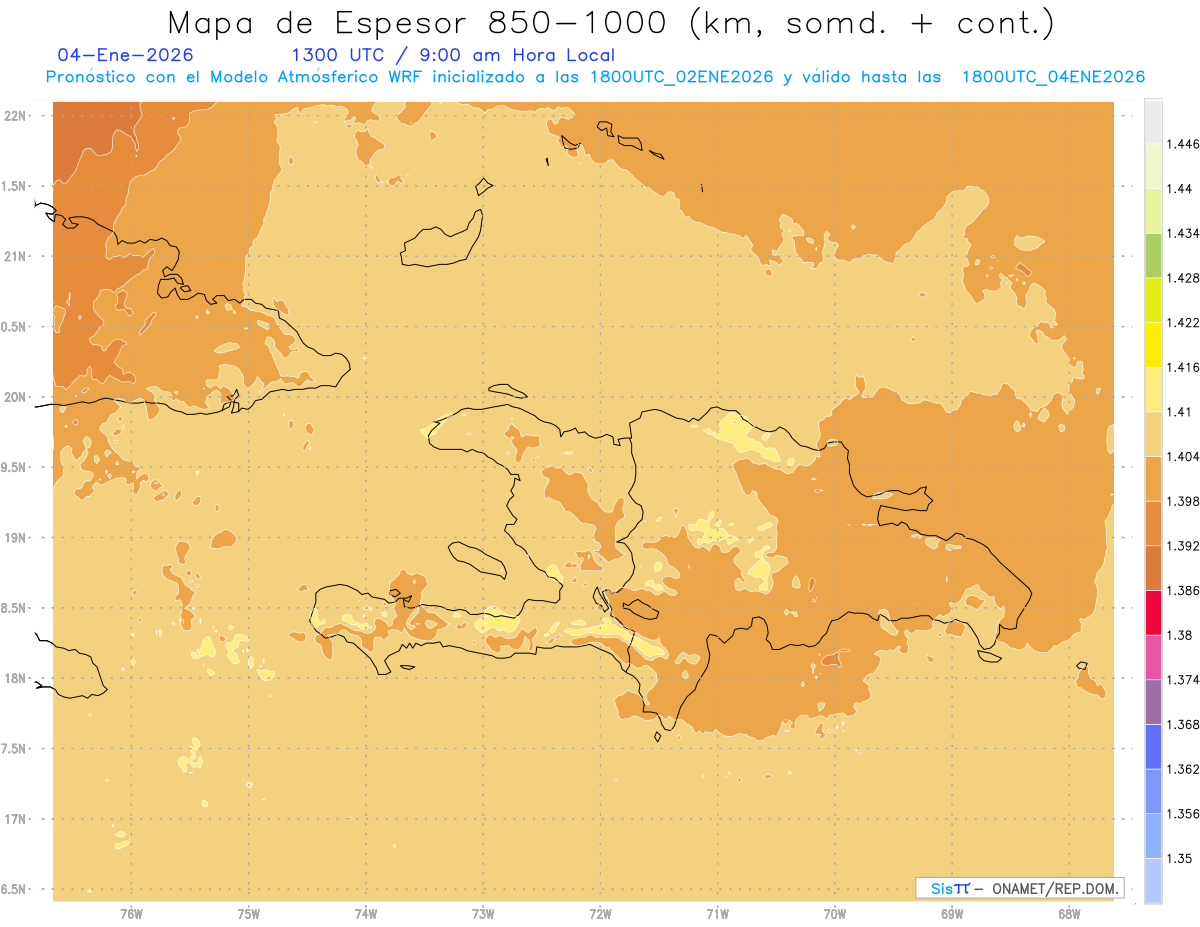Click the colorbar value label '1.362'
This screenshot has width=1200, height=927.
coord(1183,769)
